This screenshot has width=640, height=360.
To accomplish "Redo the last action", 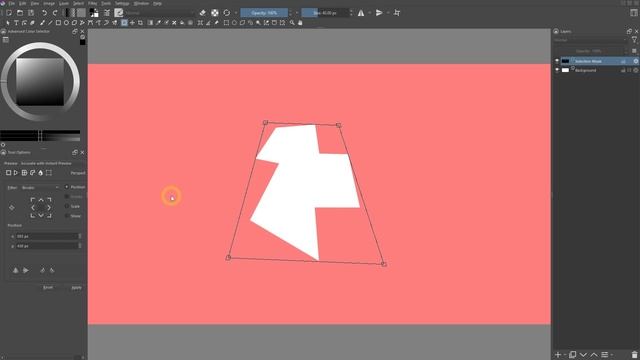I will pyautogui.click(x=55, y=13).
